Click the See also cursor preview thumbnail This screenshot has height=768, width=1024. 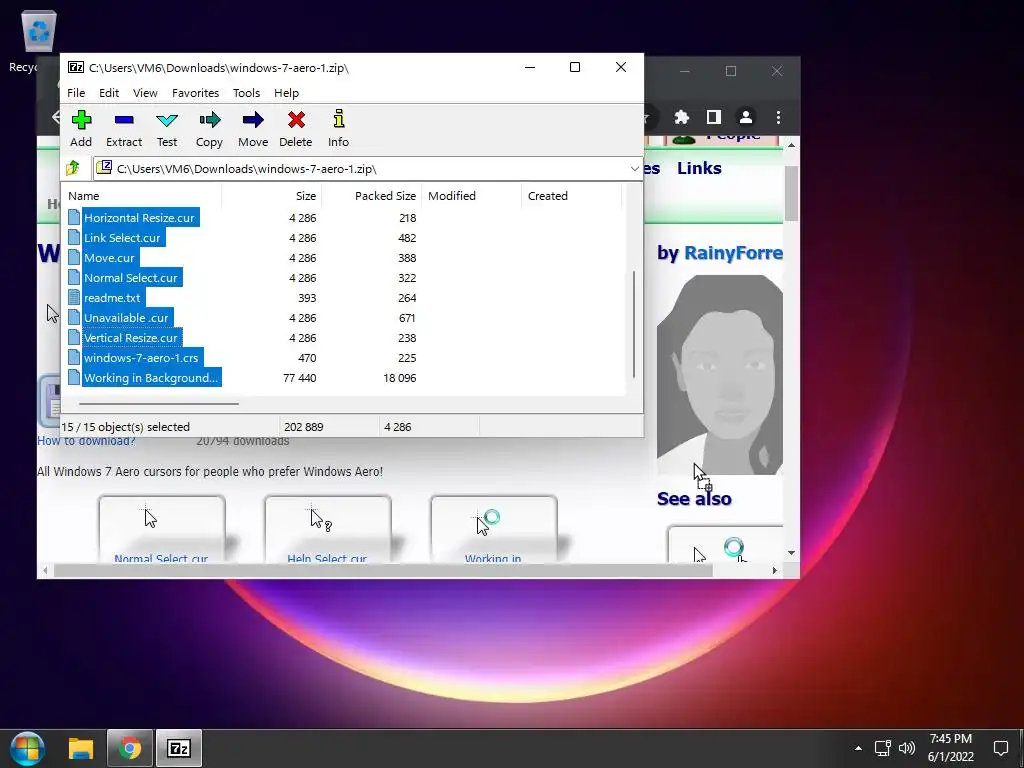click(x=725, y=545)
